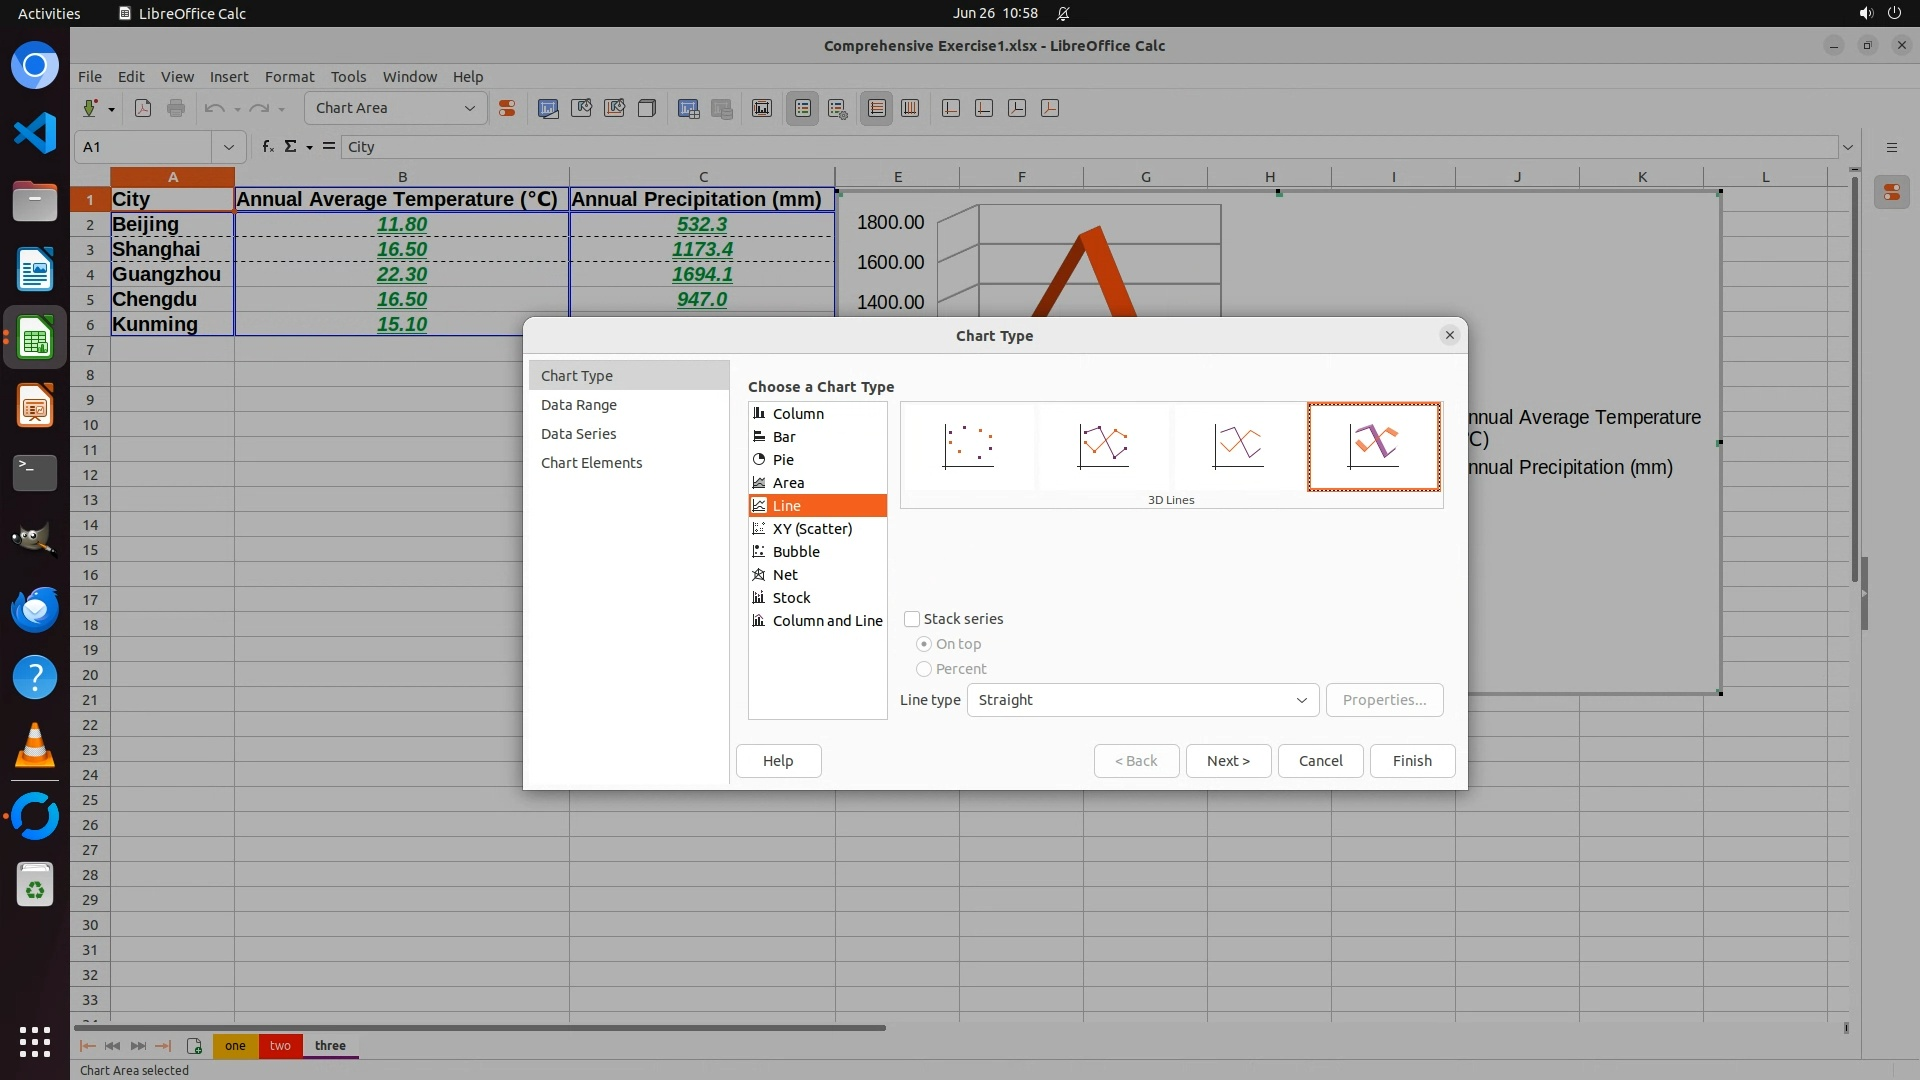The image size is (1920, 1080).
Task: Enable the Stack series checkbox
Action: pos(912,619)
